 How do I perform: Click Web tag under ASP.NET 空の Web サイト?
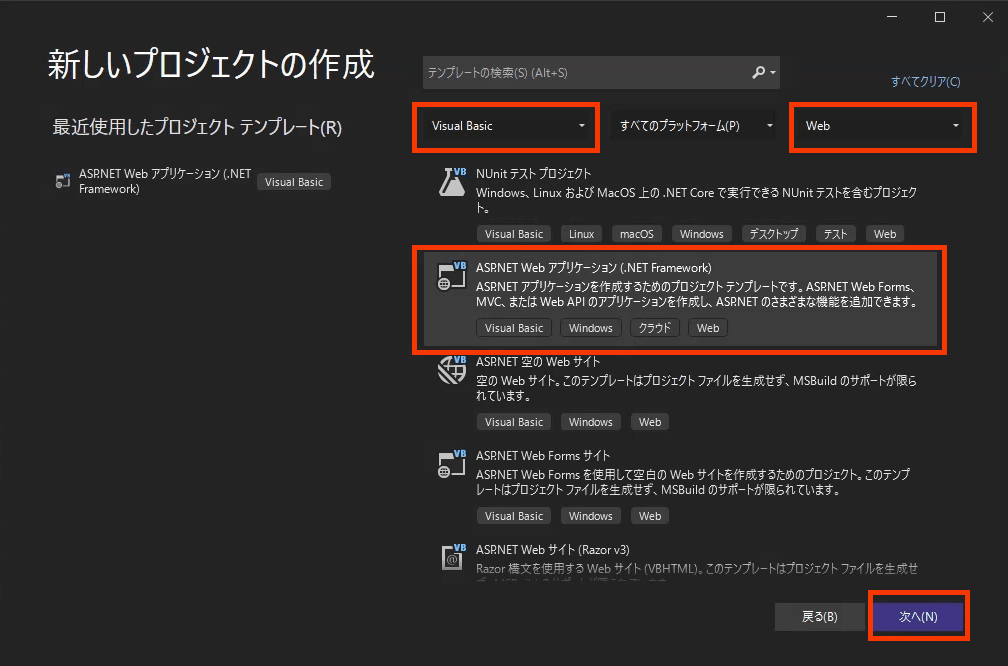pos(649,422)
